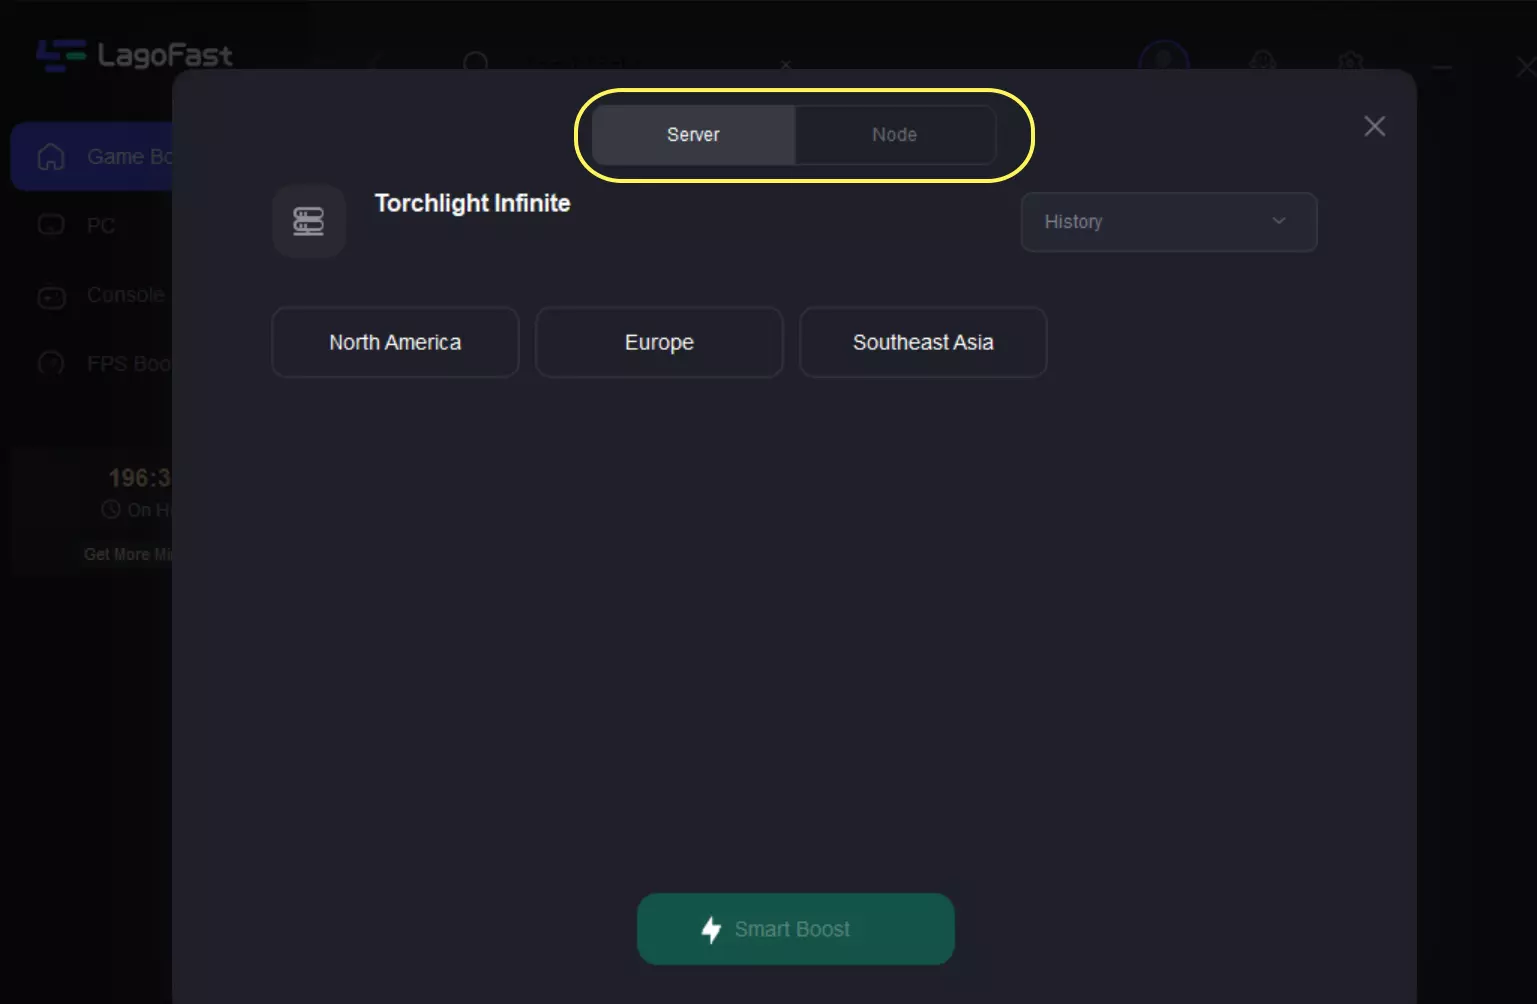This screenshot has width=1537, height=1004.
Task: Click the Torchlight Infinite title
Action: coord(473,203)
